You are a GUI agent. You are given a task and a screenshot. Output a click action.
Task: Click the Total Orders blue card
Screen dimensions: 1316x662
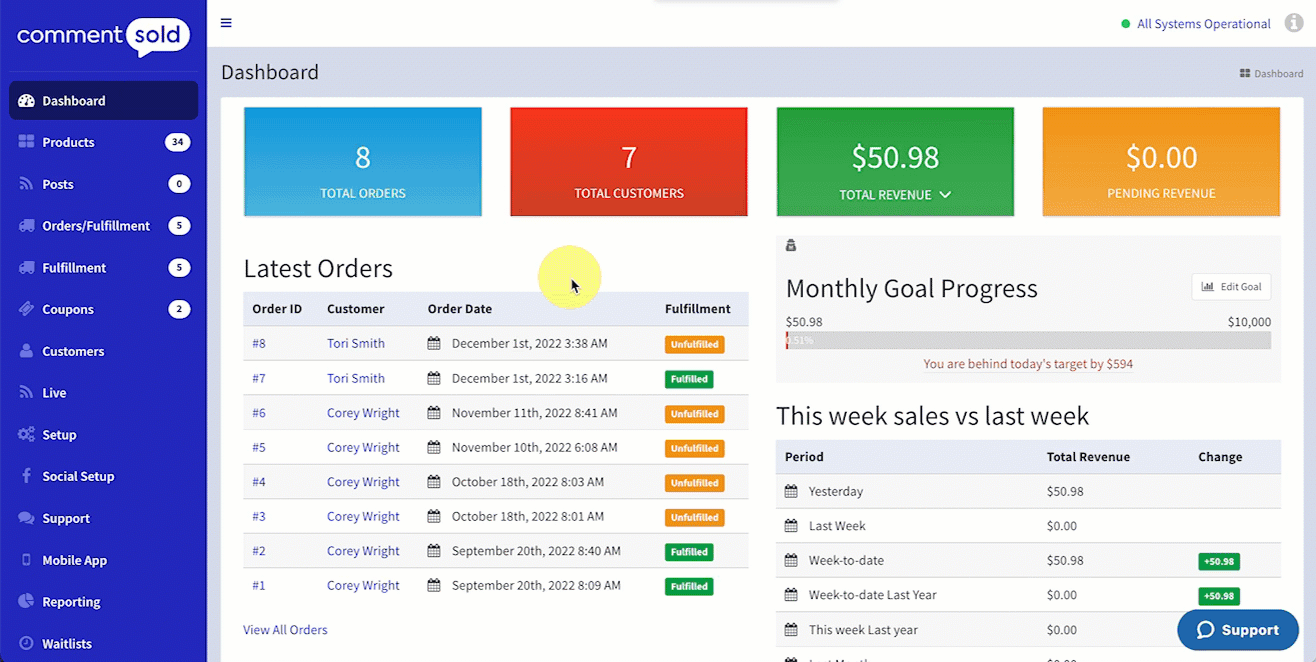pos(363,162)
